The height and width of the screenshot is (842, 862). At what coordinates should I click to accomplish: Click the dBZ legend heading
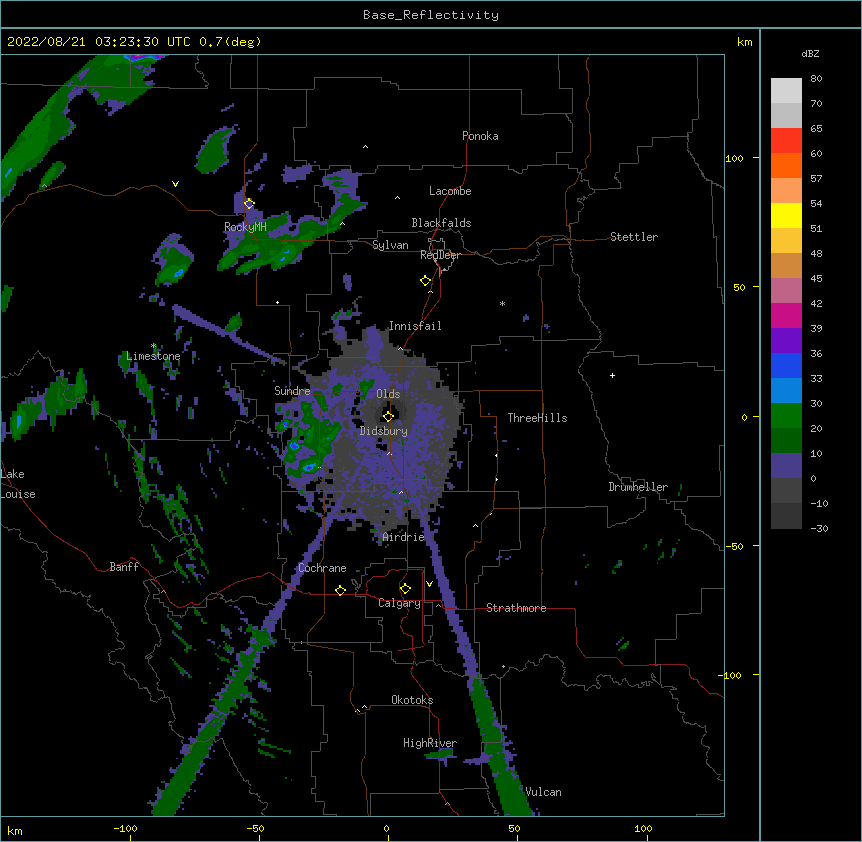pyautogui.click(x=810, y=54)
